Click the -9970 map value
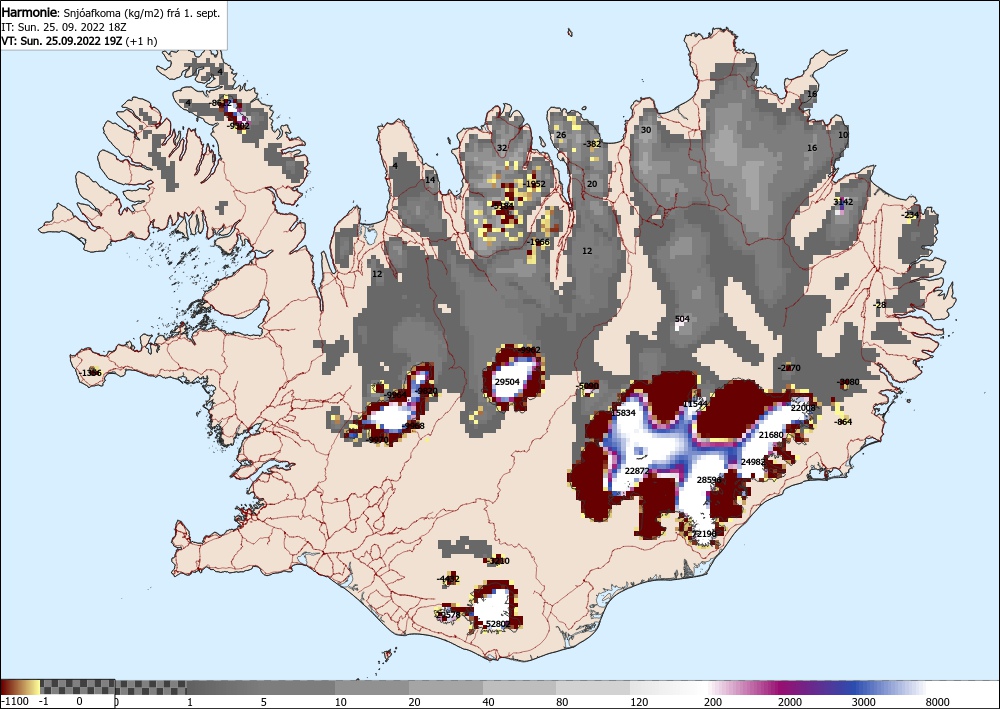The height and width of the screenshot is (709, 1000). click(378, 439)
